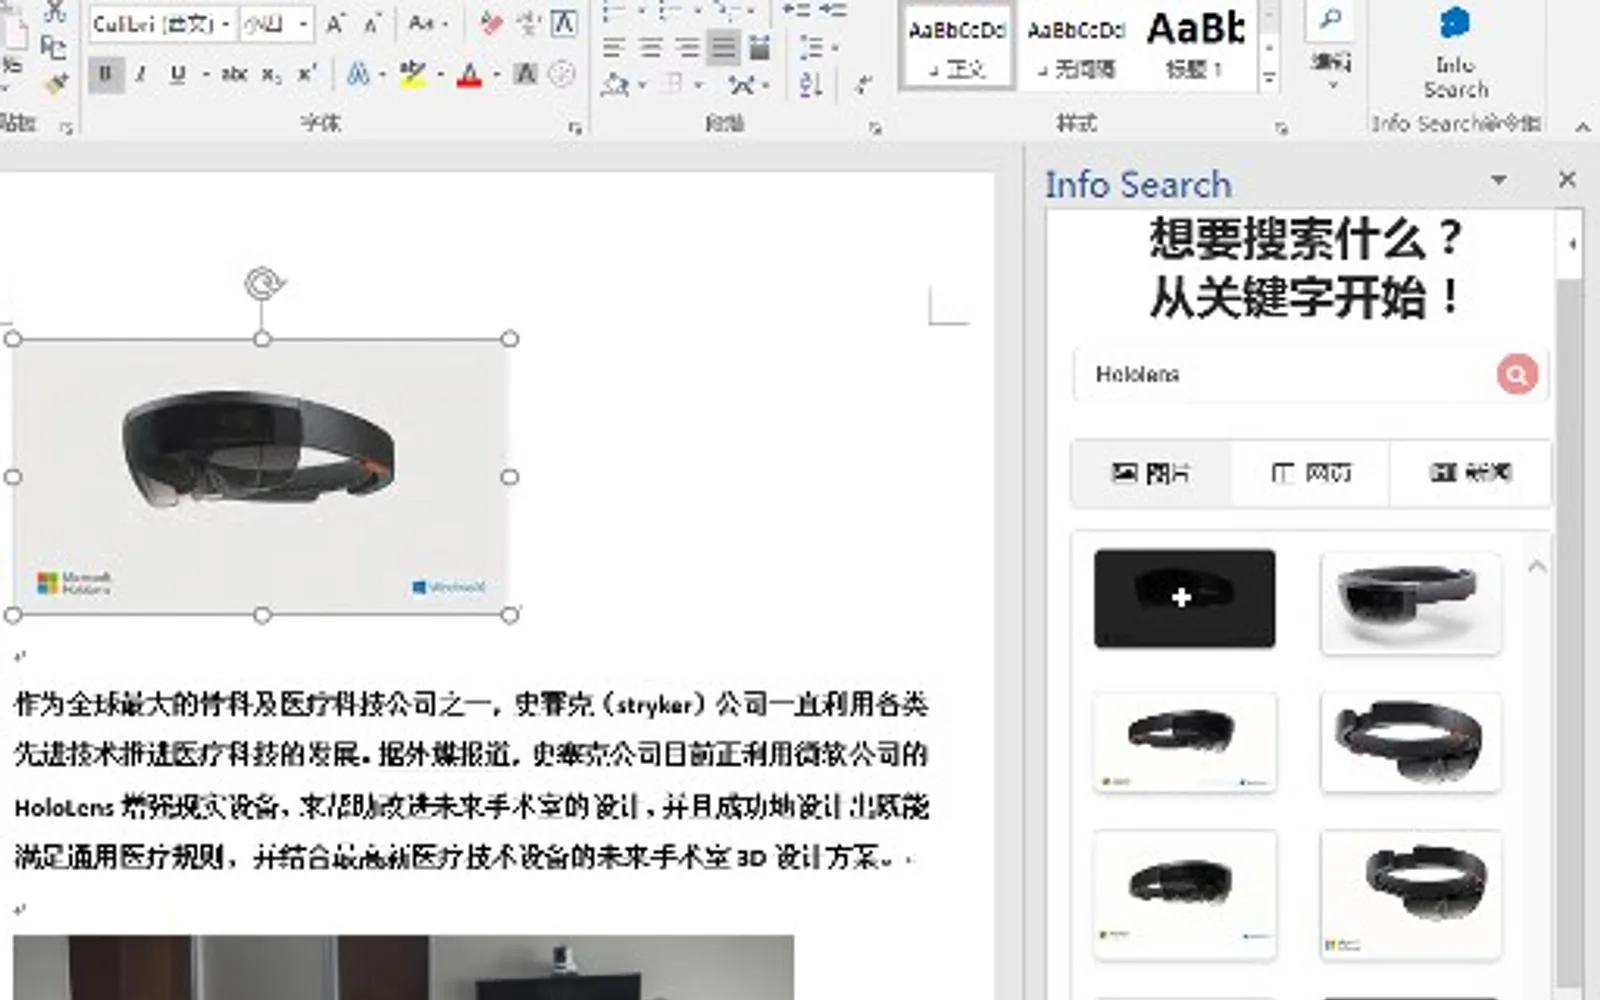Click the text highlight color icon

(x=411, y=74)
